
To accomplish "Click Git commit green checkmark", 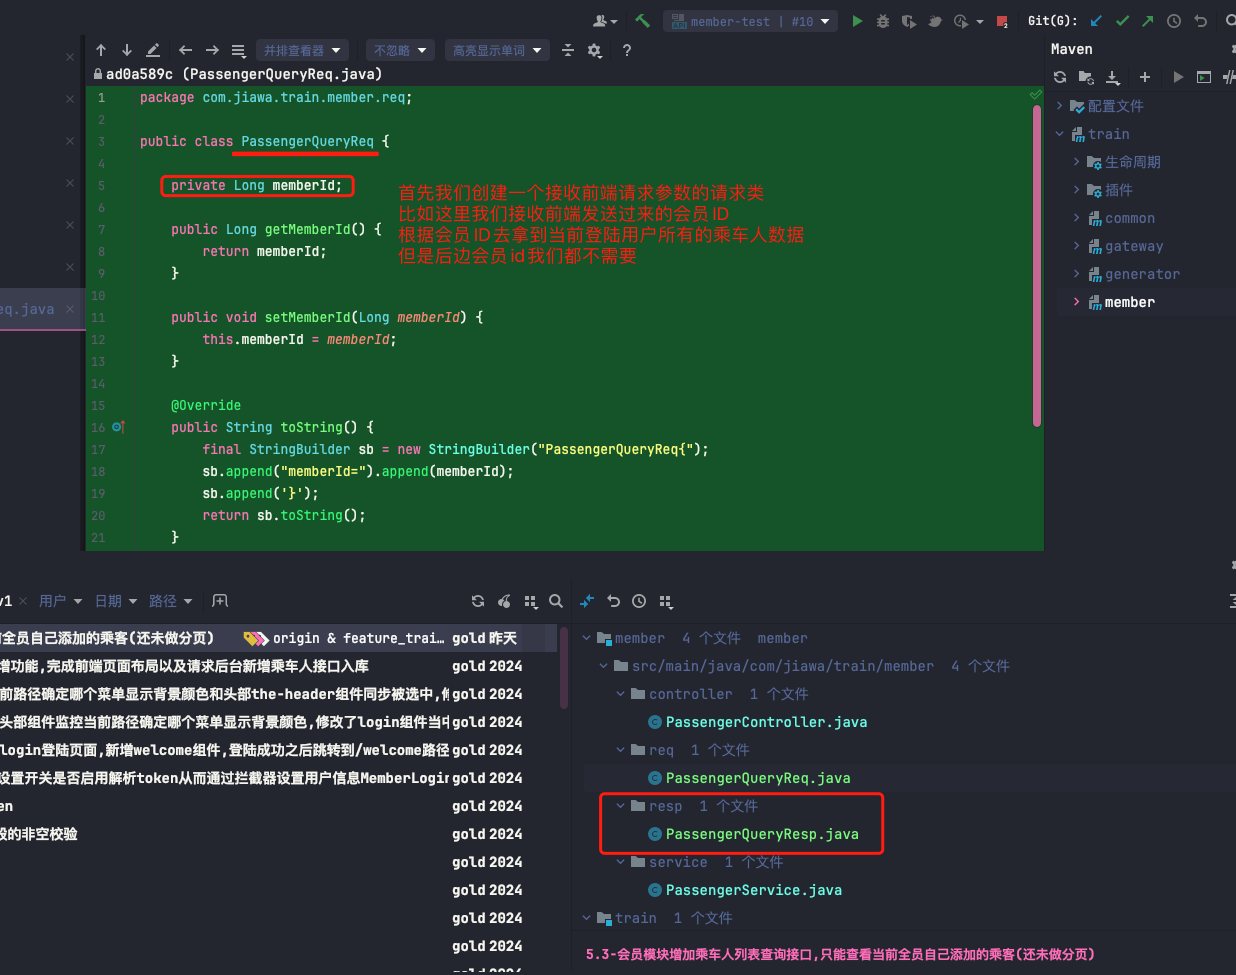I will coord(1122,21).
